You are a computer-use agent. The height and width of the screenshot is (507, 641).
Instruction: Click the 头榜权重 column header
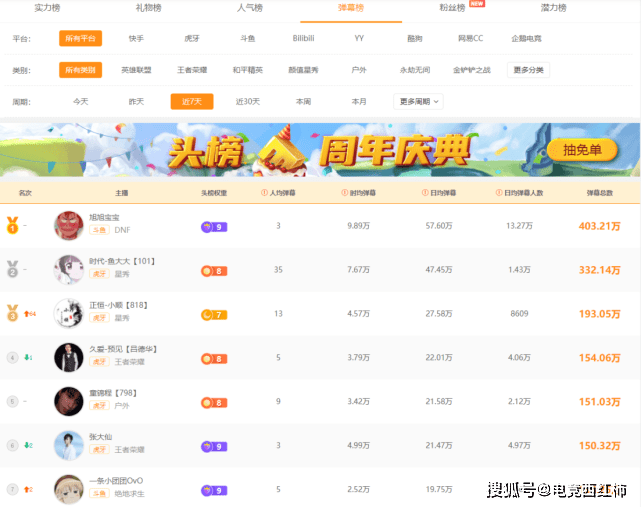tap(214, 193)
